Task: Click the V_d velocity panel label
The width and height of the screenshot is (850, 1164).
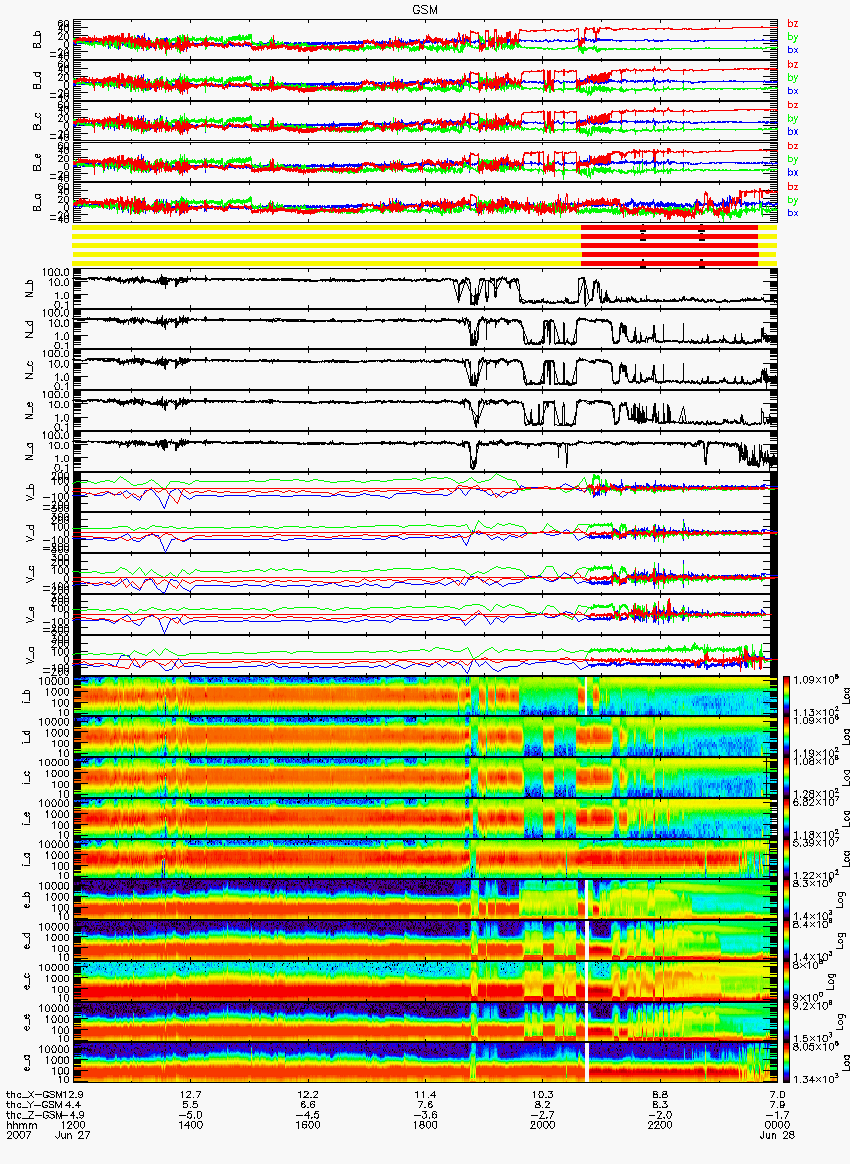Action: click(30, 532)
